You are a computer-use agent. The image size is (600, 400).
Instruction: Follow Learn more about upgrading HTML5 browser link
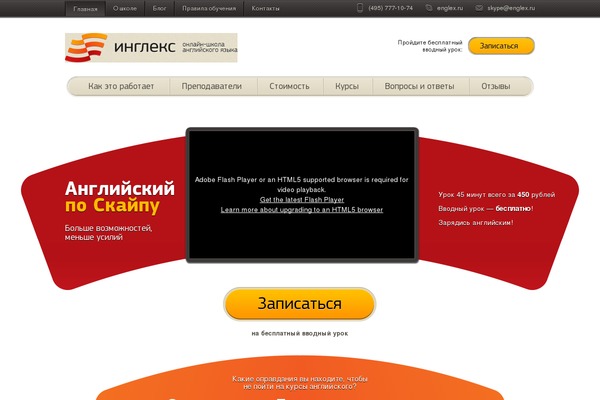coord(302,209)
